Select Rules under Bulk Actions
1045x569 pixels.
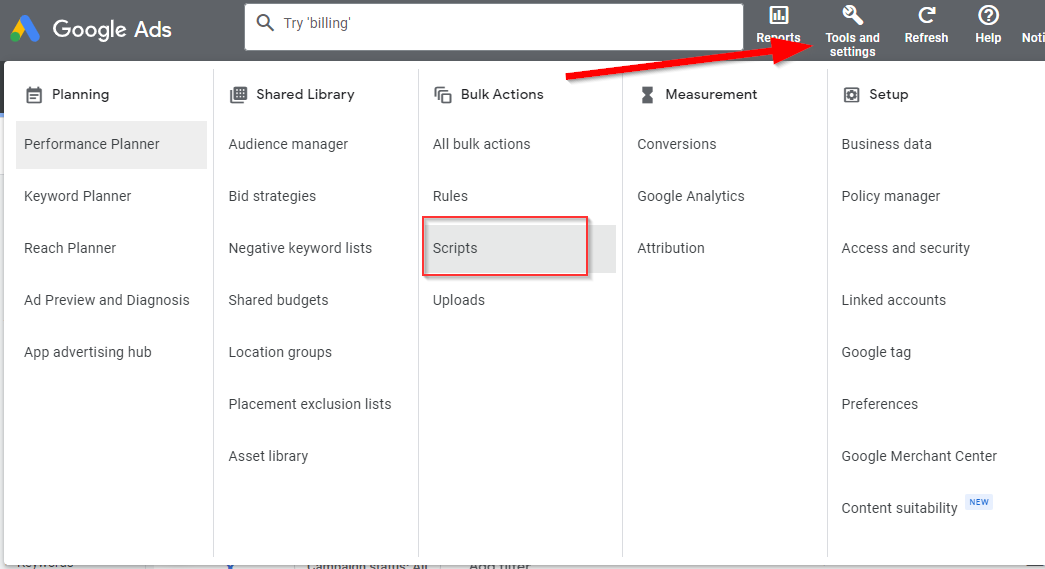(x=450, y=196)
